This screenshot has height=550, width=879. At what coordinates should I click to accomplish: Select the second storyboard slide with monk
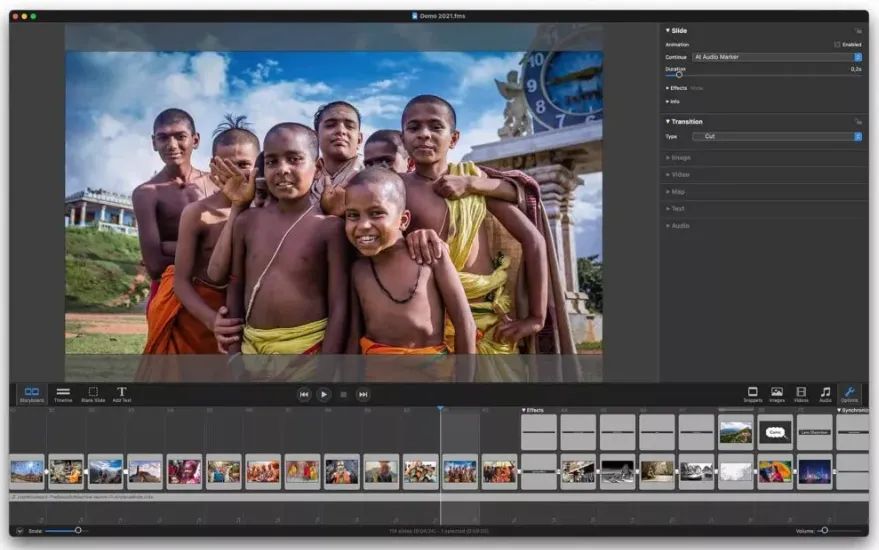pos(66,472)
